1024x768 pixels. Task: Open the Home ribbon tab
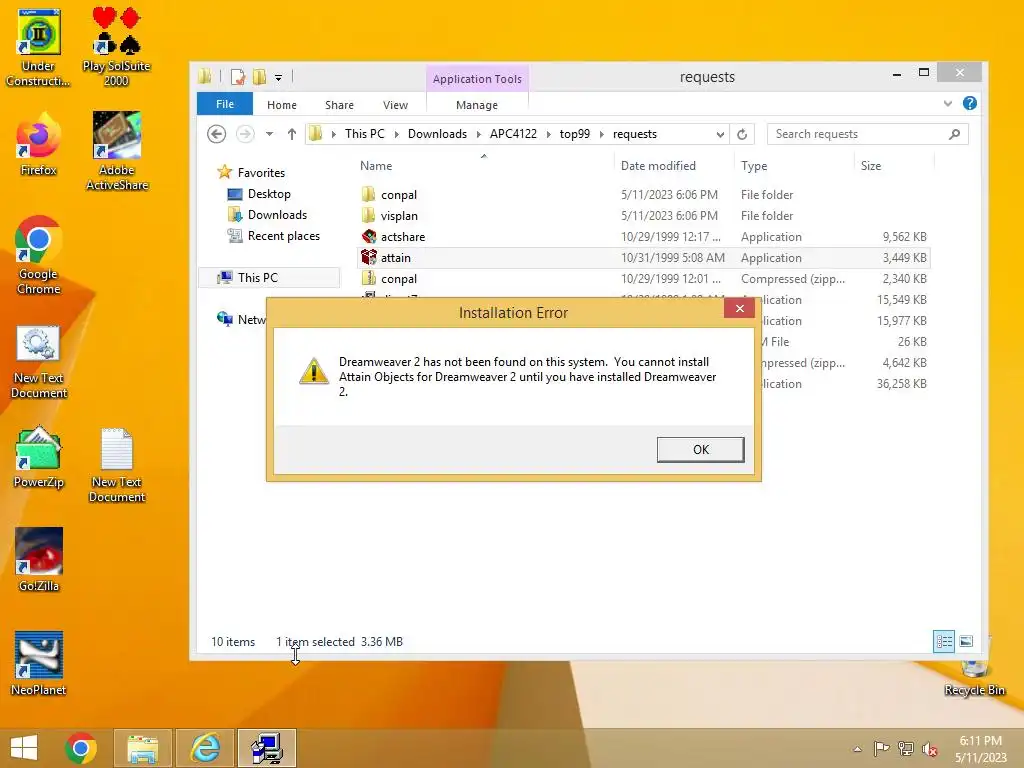(x=281, y=105)
